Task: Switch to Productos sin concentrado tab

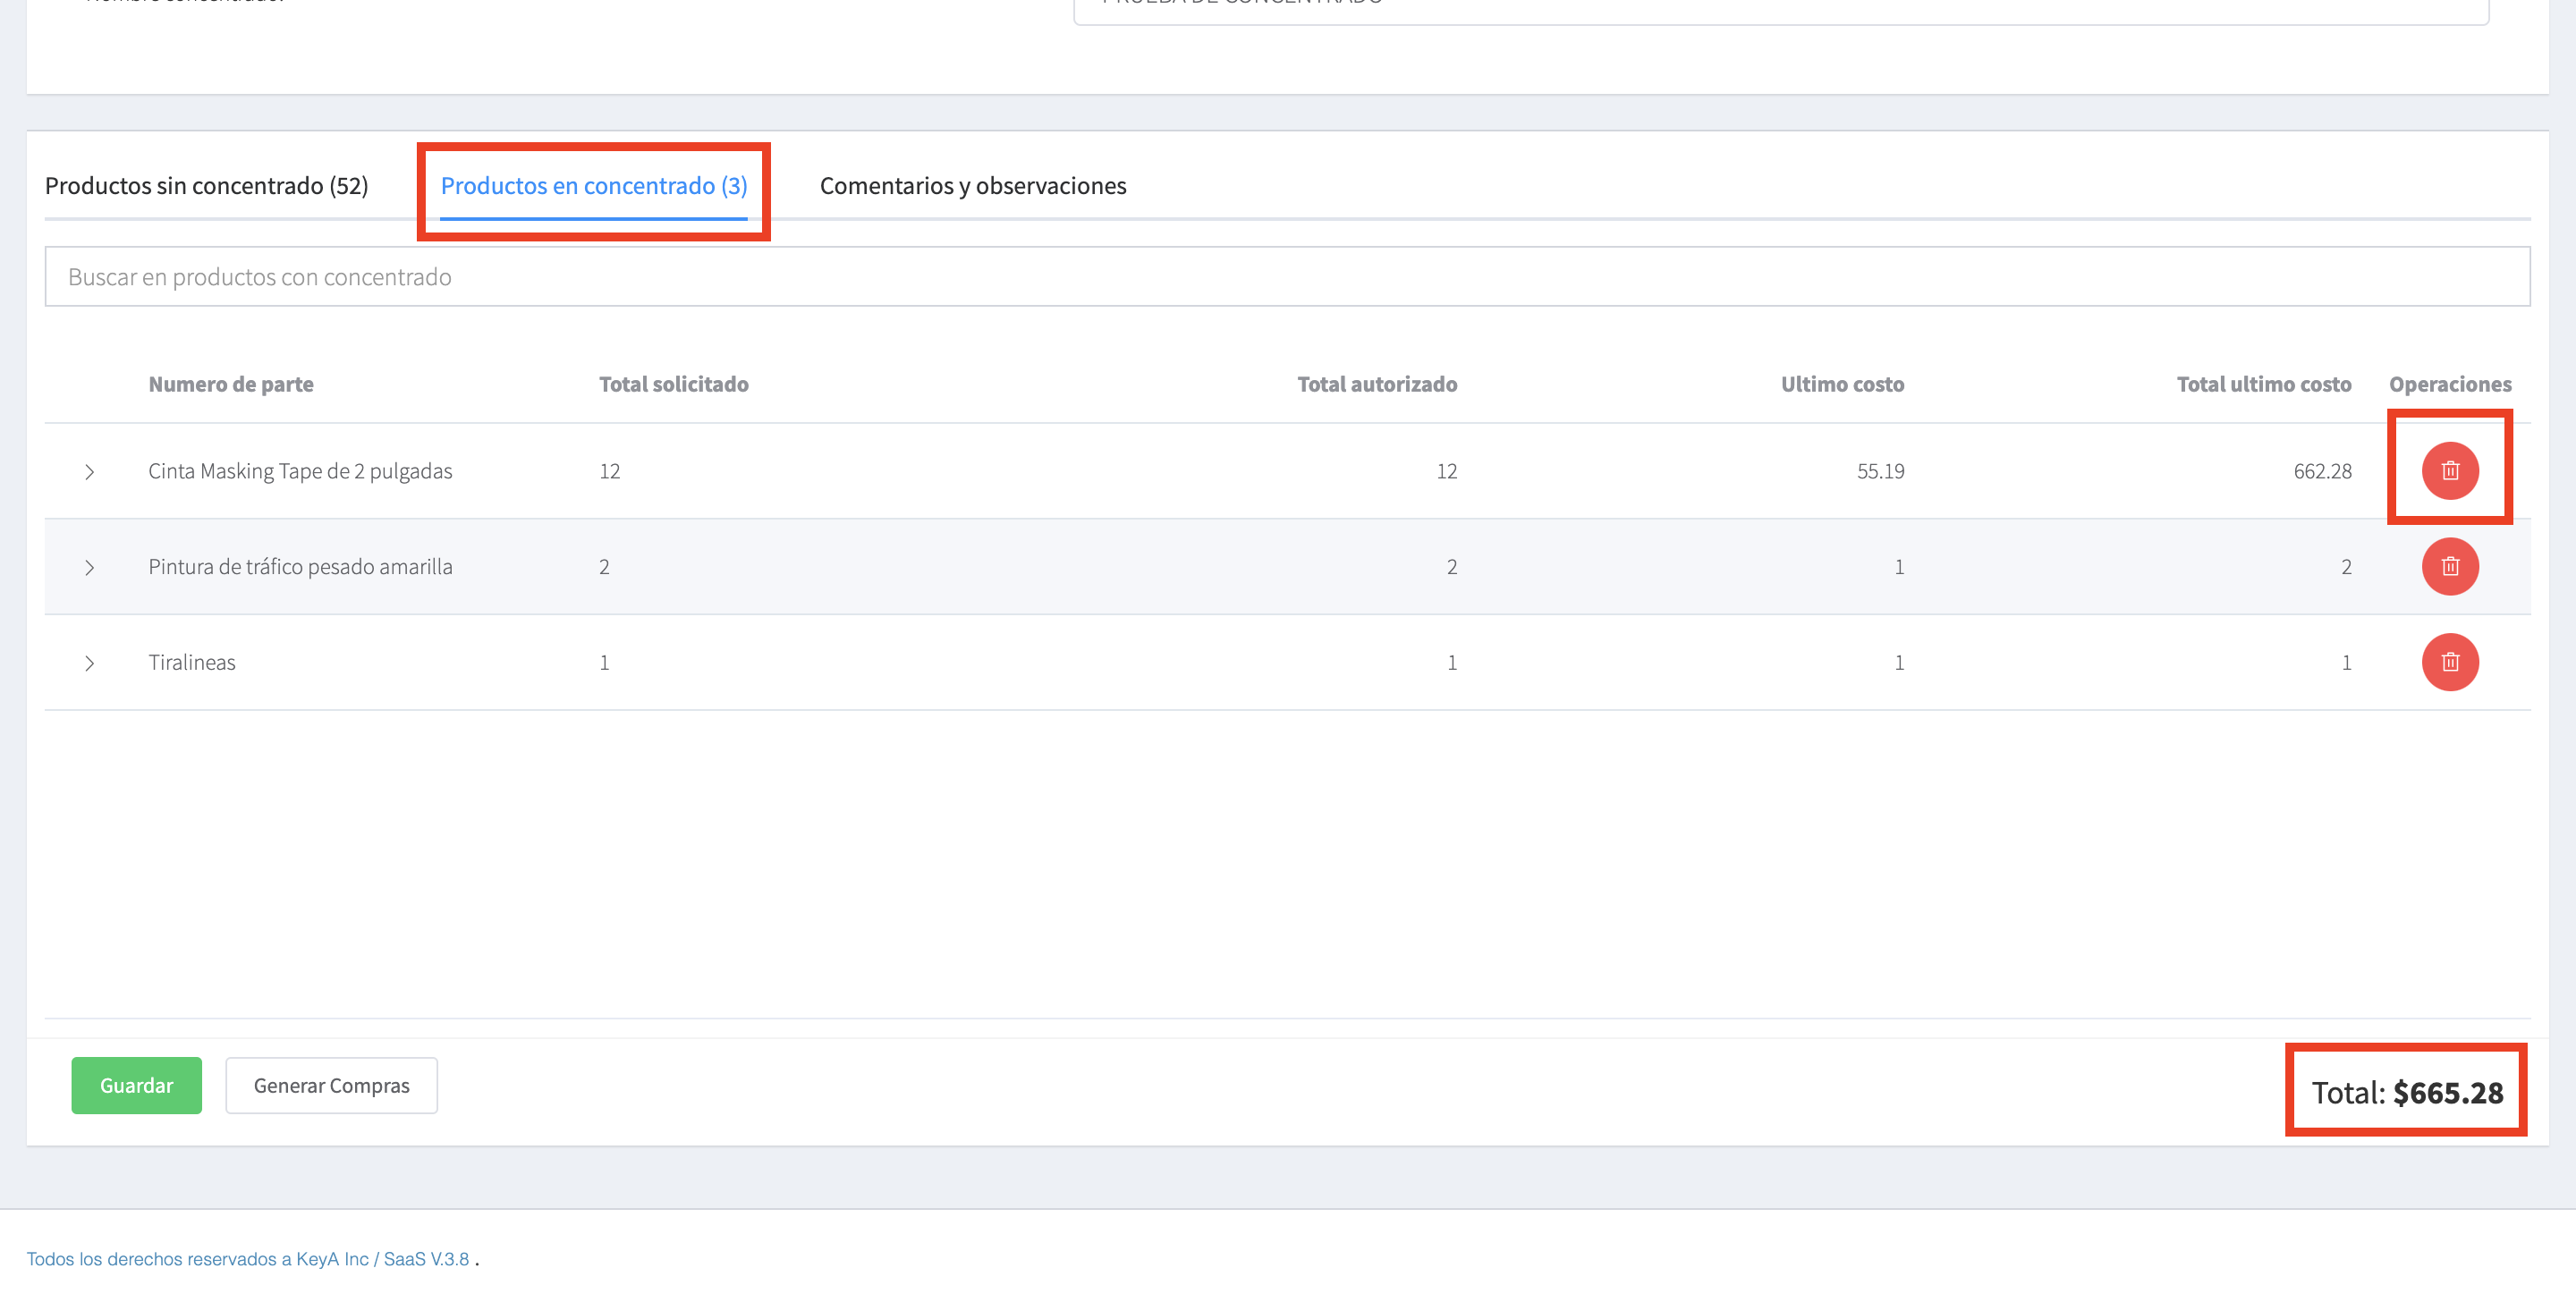Action: 206,186
